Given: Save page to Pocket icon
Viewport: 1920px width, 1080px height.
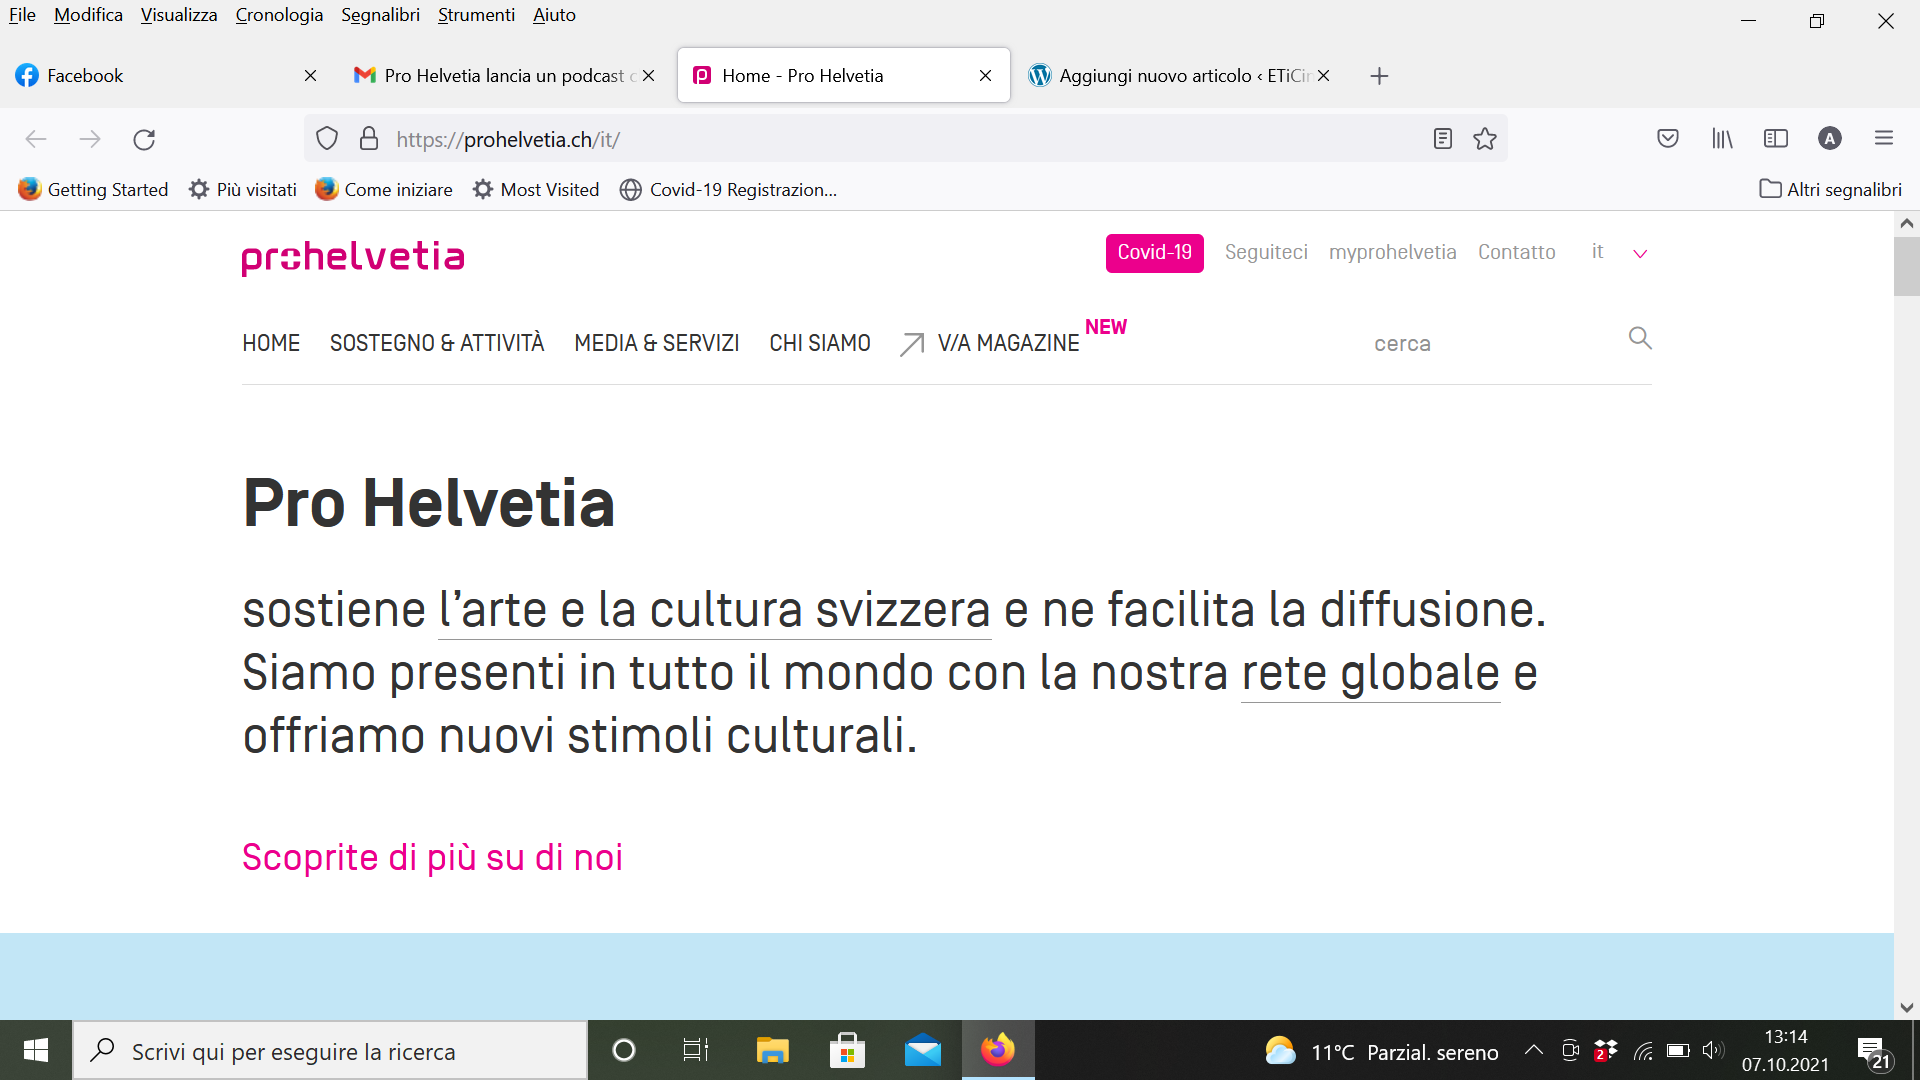Looking at the screenshot, I should [x=1667, y=139].
